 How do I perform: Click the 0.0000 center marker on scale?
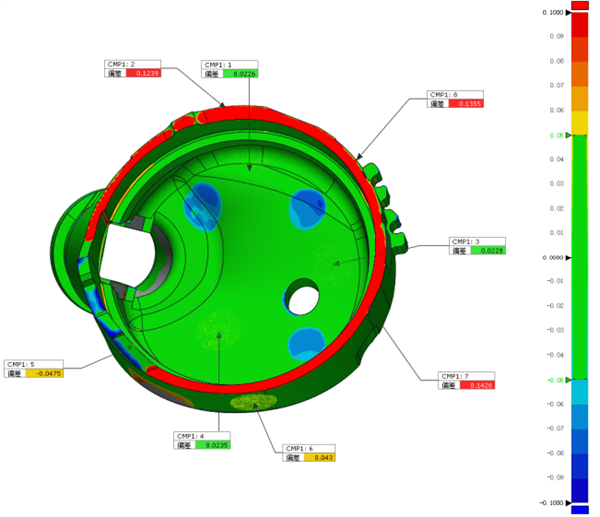click(x=568, y=258)
